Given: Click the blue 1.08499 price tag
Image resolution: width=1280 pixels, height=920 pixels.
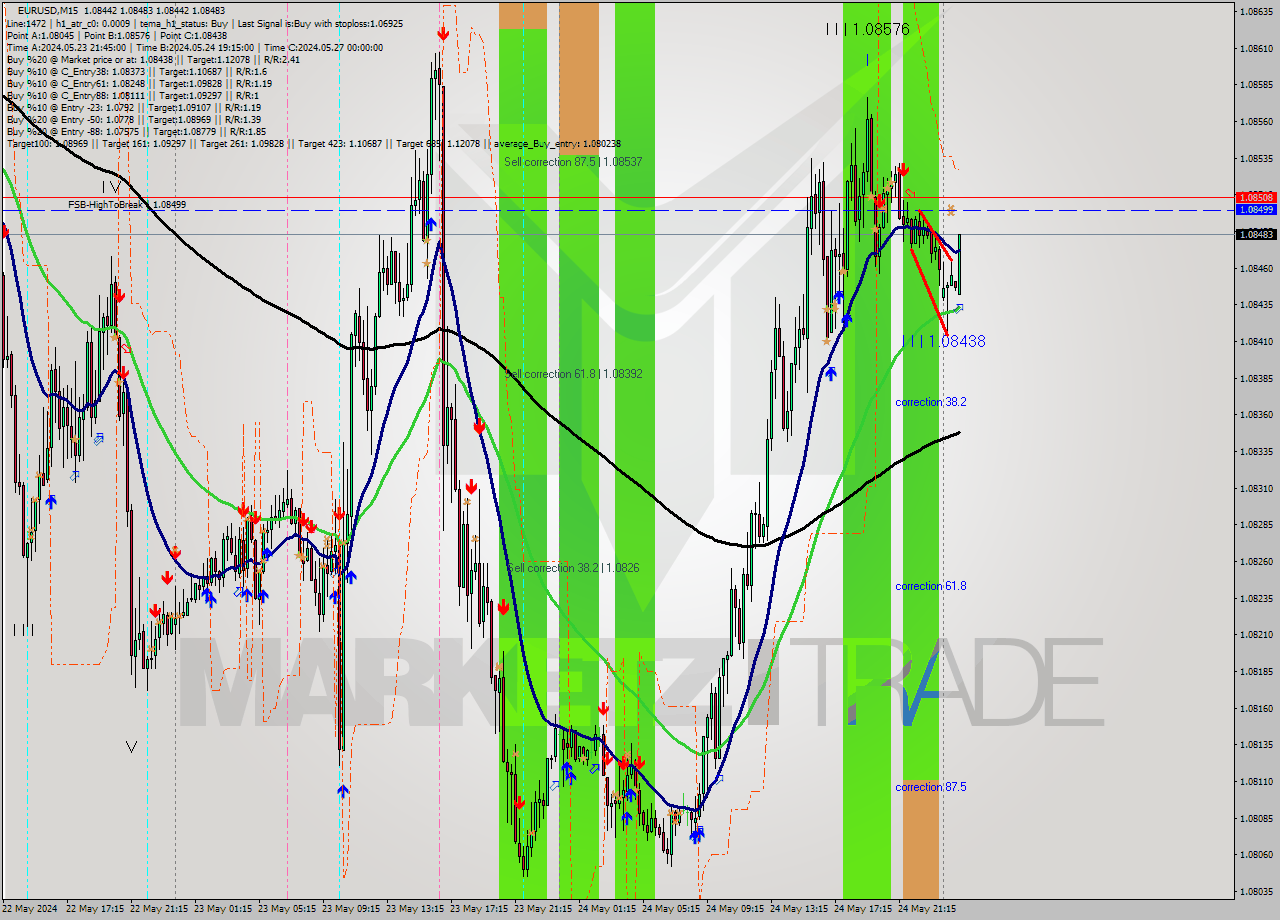Looking at the screenshot, I should tap(1256, 209).
